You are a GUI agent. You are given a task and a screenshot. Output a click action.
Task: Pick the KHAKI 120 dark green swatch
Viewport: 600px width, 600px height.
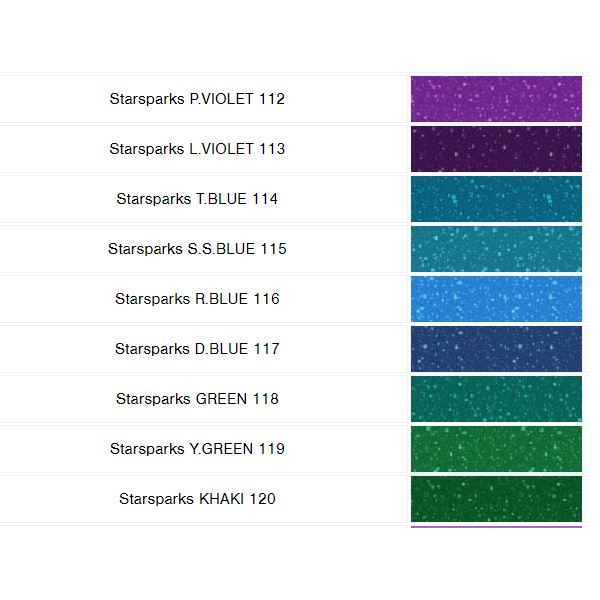pyautogui.click(x=496, y=499)
